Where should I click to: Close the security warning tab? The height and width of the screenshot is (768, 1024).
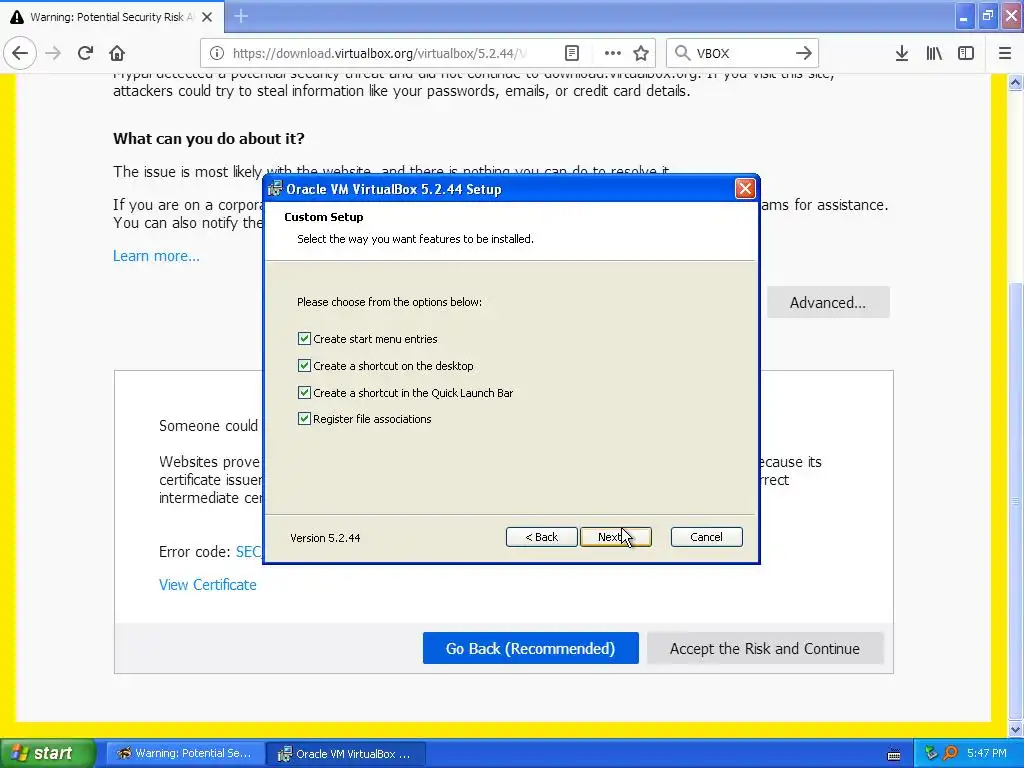click(x=207, y=17)
